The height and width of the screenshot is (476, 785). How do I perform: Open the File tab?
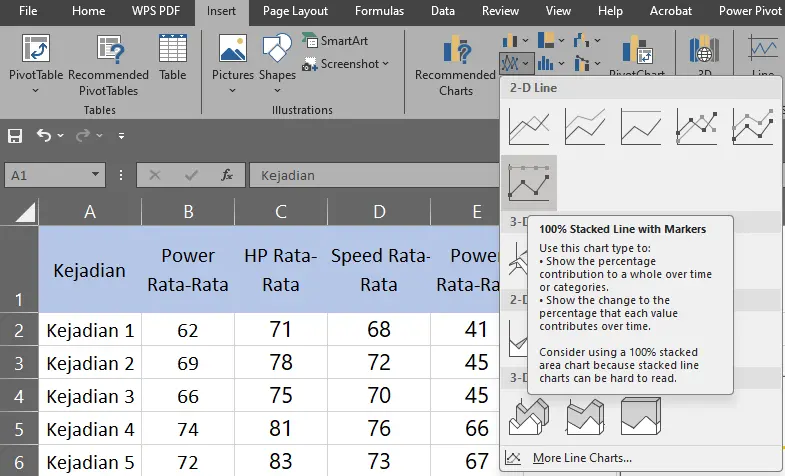pos(28,11)
